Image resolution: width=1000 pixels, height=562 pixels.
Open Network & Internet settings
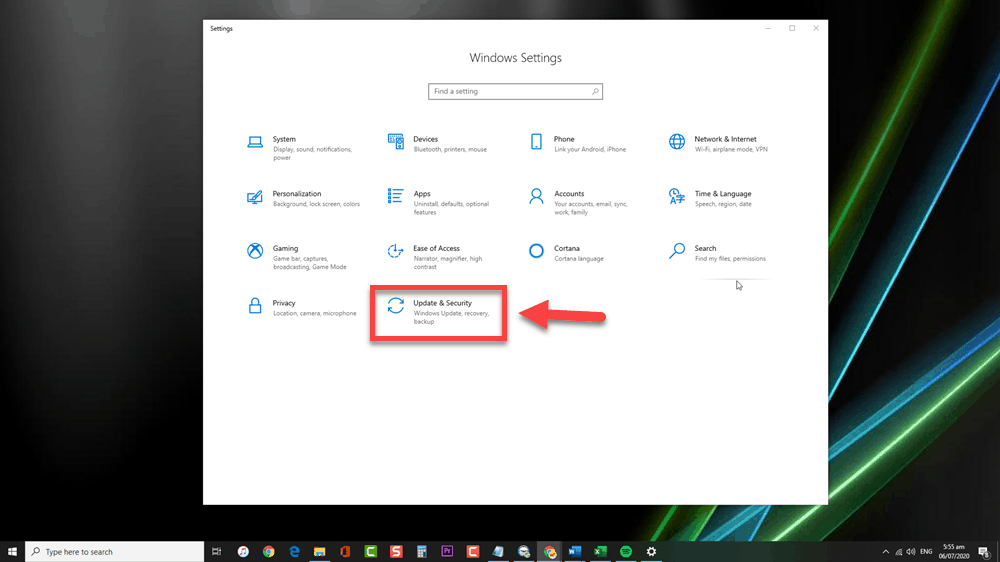(x=718, y=144)
